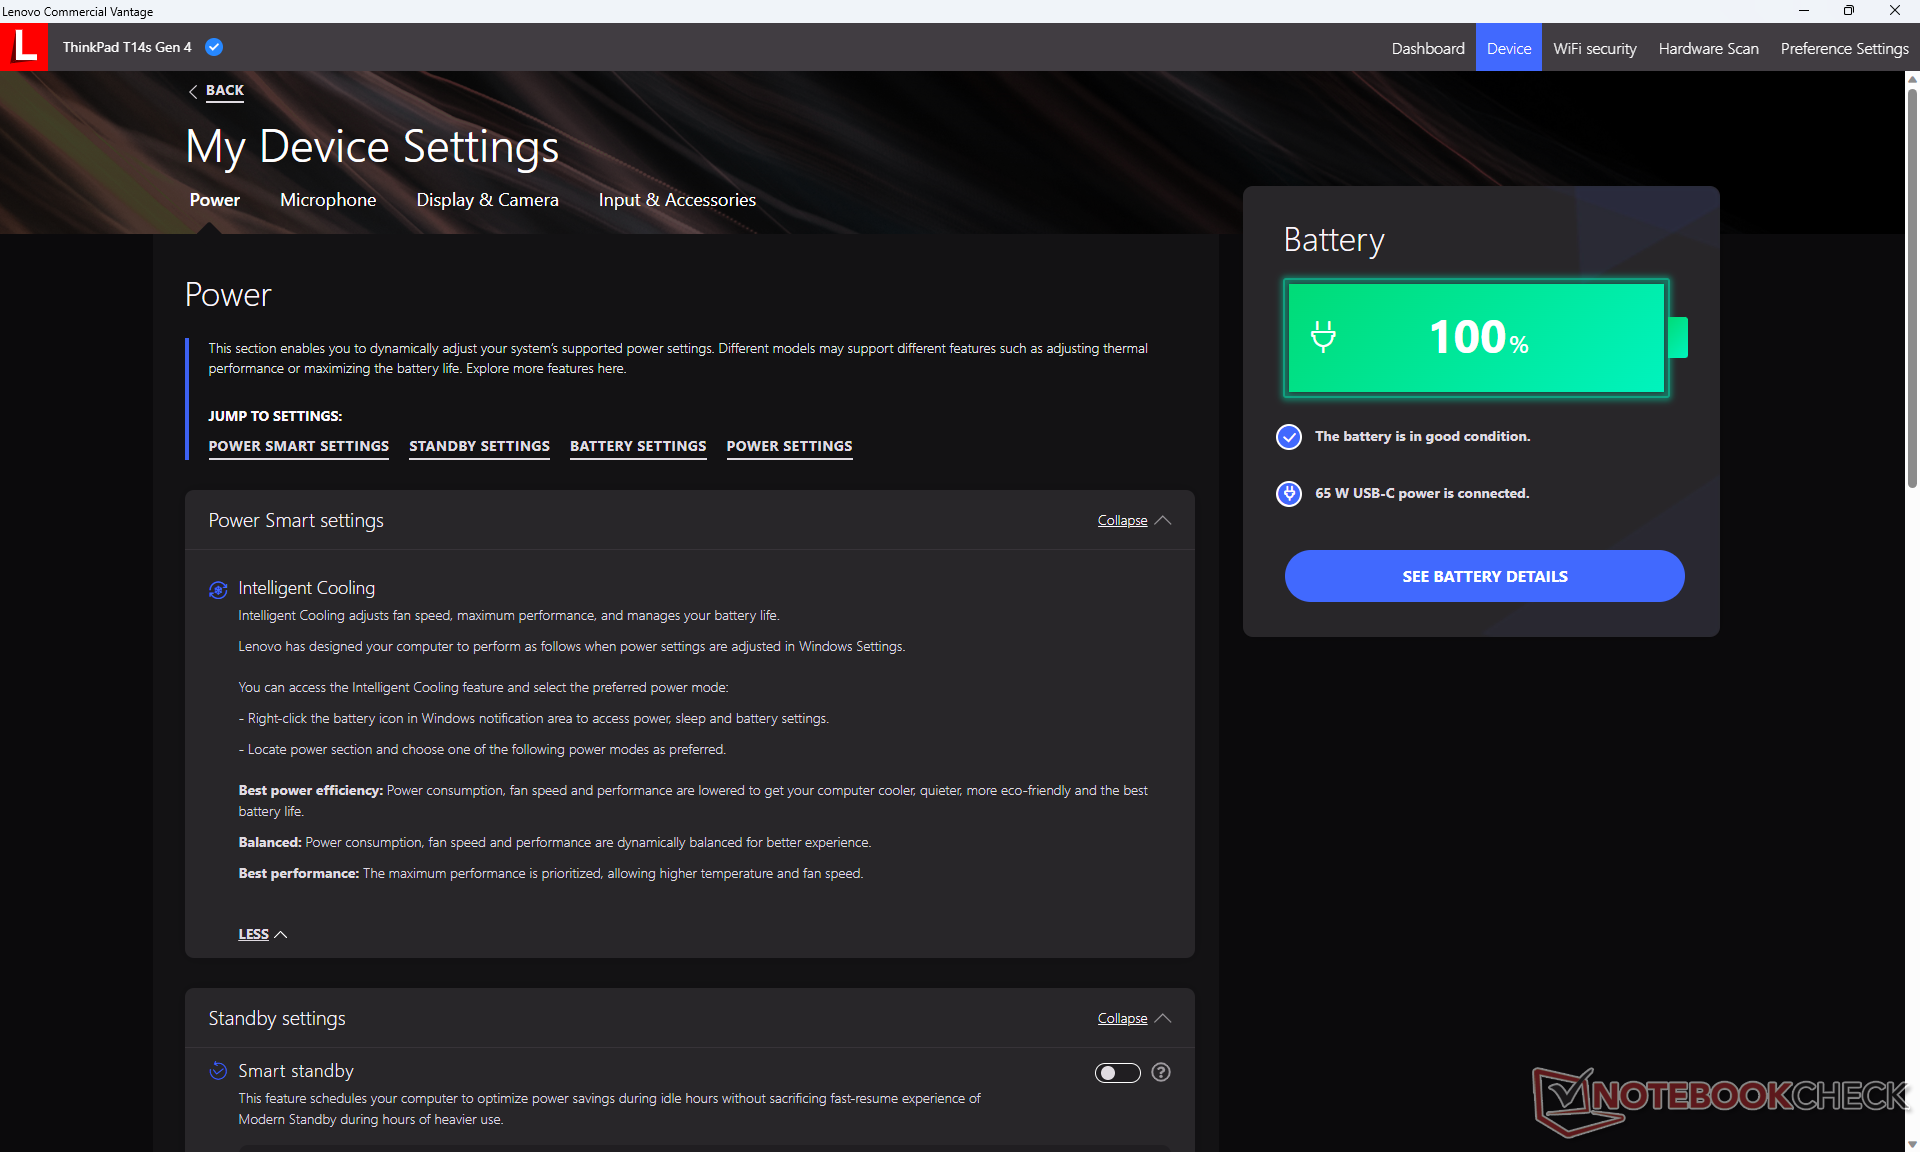Open Preference Settings
The height and width of the screenshot is (1152, 1920).
tap(1844, 48)
